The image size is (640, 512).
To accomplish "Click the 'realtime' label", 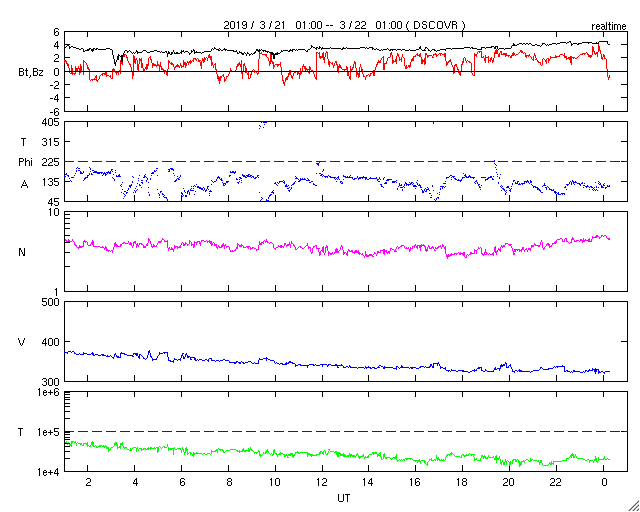I will [609, 27].
